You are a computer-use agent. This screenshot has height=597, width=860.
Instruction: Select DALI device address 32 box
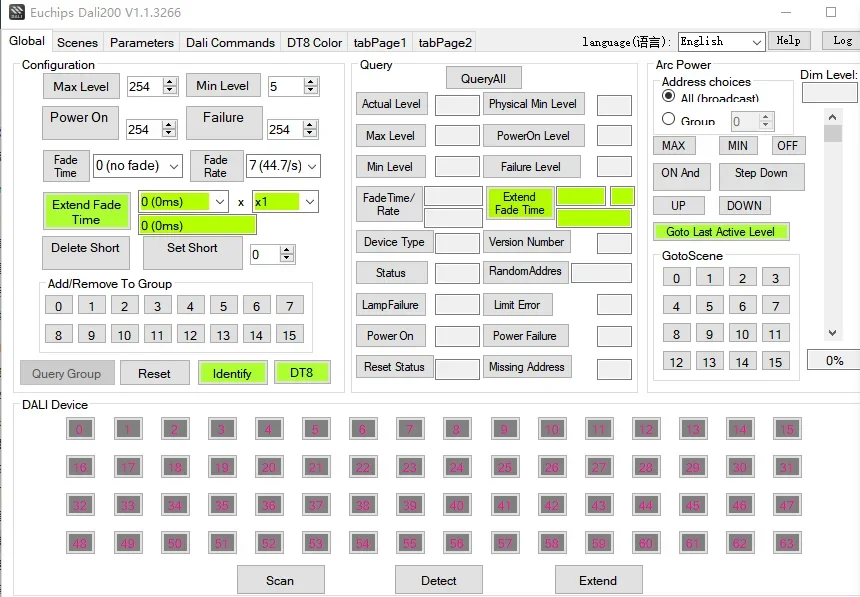point(80,505)
